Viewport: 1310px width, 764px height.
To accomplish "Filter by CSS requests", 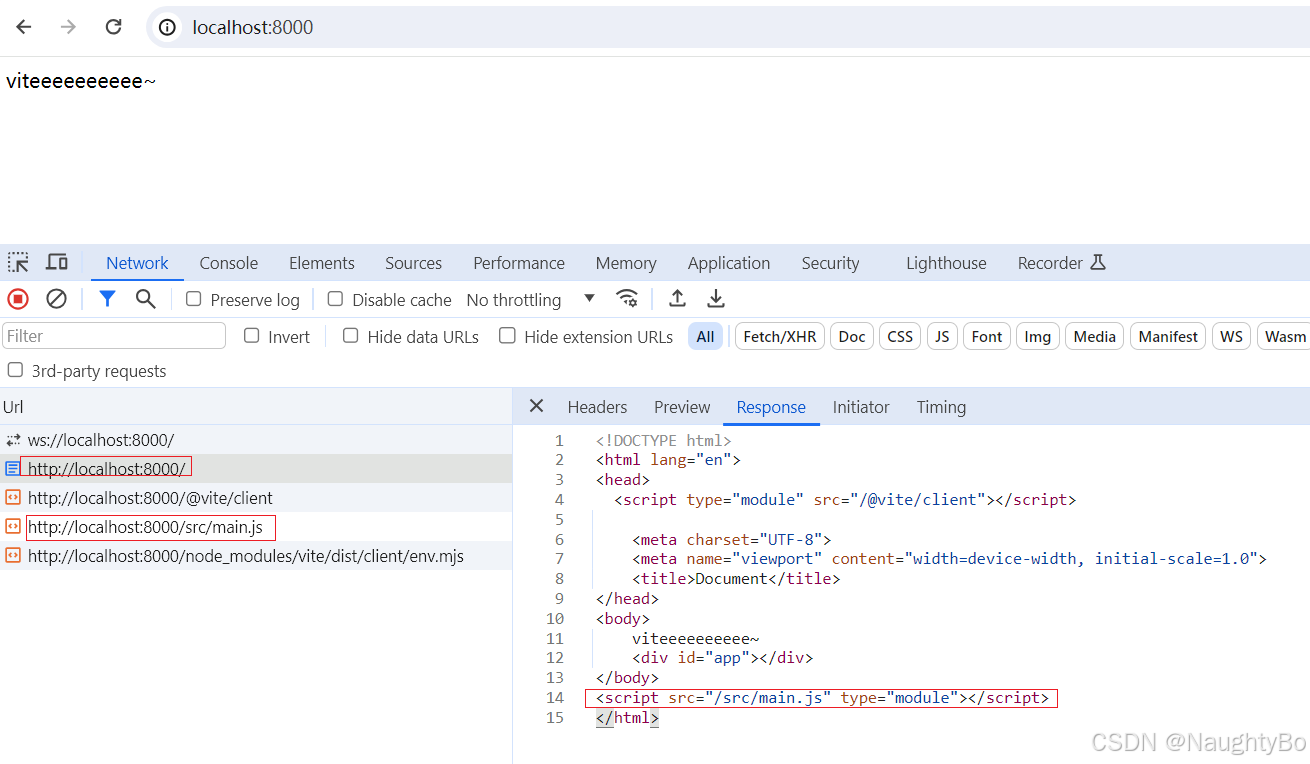I will [x=900, y=336].
